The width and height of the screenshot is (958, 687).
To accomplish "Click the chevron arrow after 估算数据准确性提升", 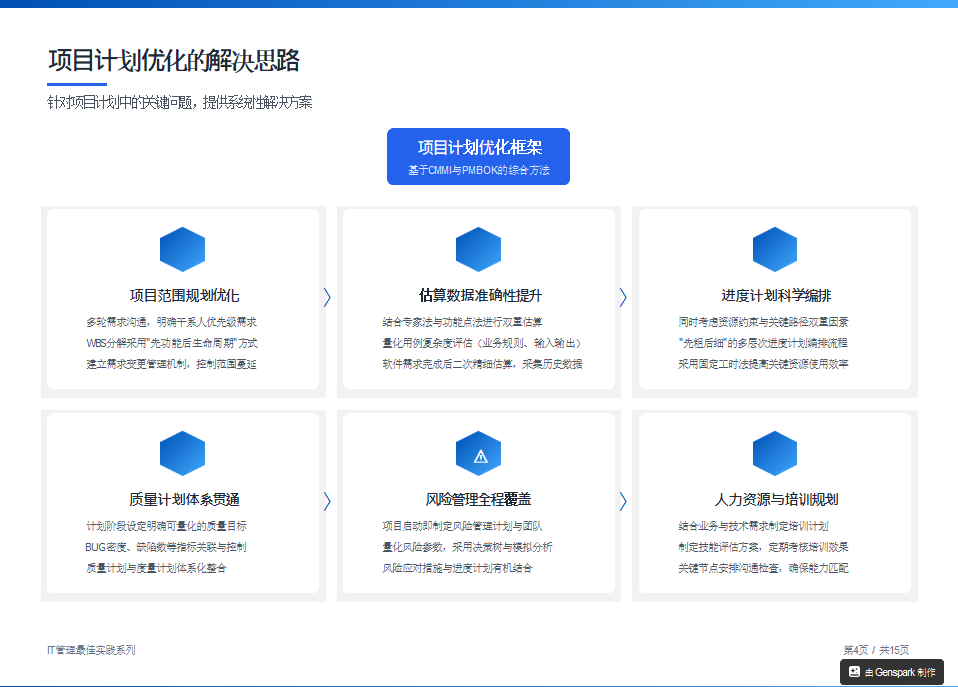I will click(623, 297).
